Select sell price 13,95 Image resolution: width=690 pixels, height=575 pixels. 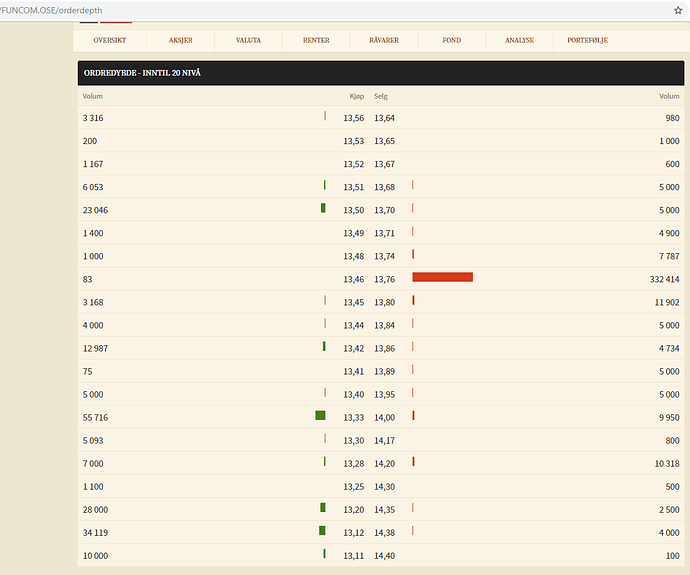[385, 395]
